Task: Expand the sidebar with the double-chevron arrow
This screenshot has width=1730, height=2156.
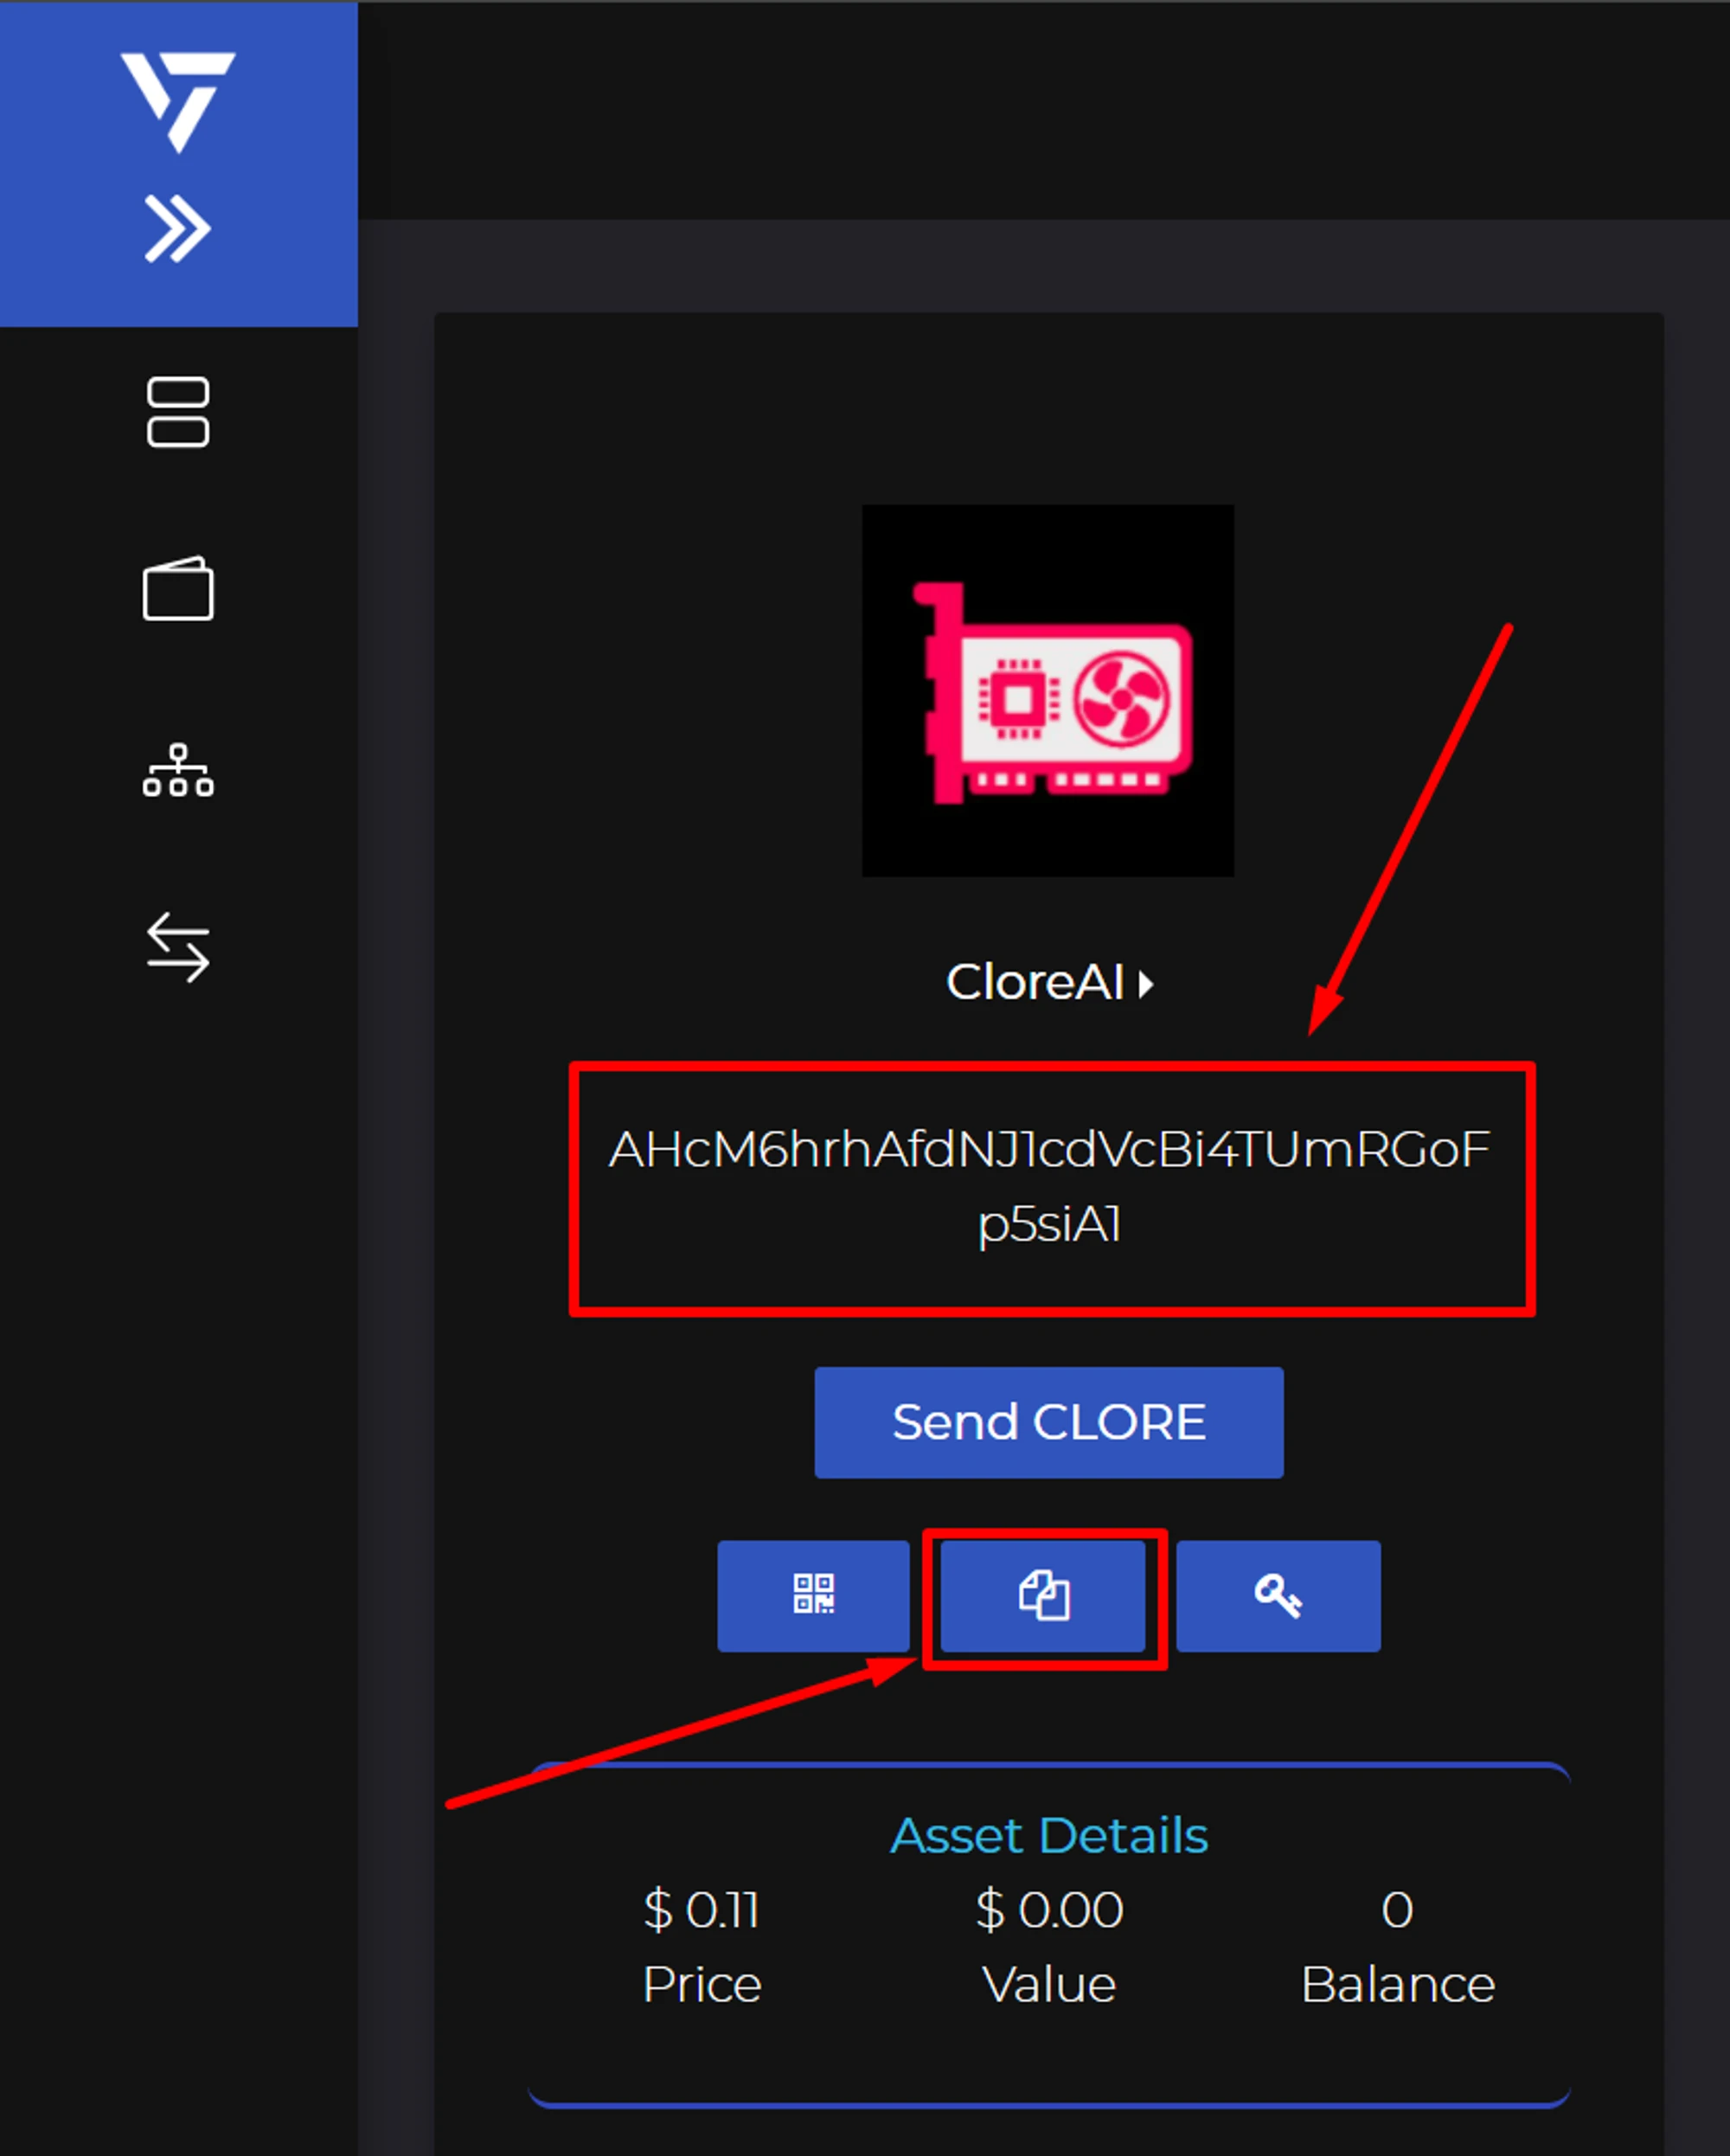Action: (x=178, y=229)
